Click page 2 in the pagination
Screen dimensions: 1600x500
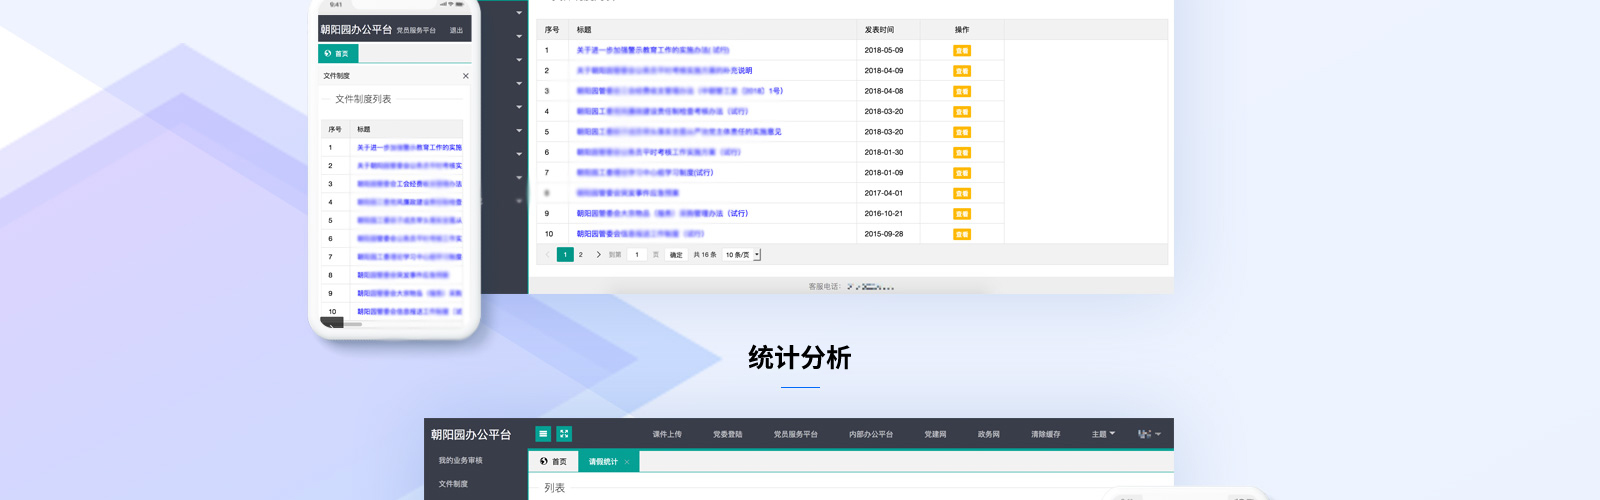coord(581,255)
